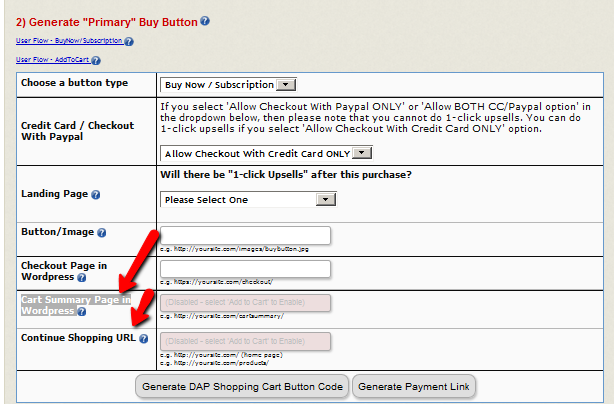Image resolution: width=614 pixels, height=404 pixels.
Task: Click help icon next to User Flow AddToCart
Action: pyautogui.click(x=96, y=61)
